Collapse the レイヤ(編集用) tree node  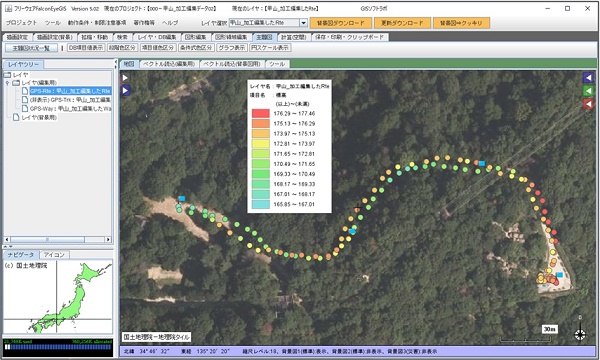(x=7, y=83)
